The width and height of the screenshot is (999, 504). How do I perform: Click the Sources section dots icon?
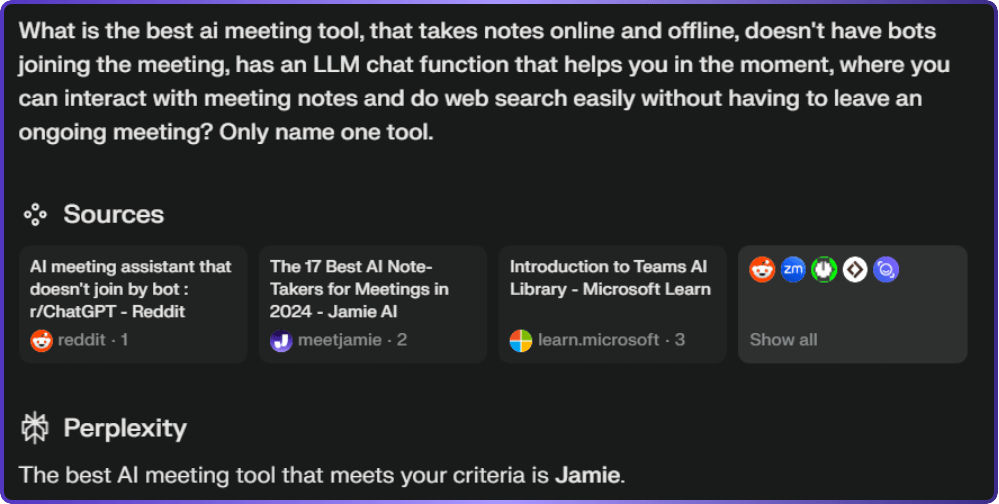click(x=35, y=215)
